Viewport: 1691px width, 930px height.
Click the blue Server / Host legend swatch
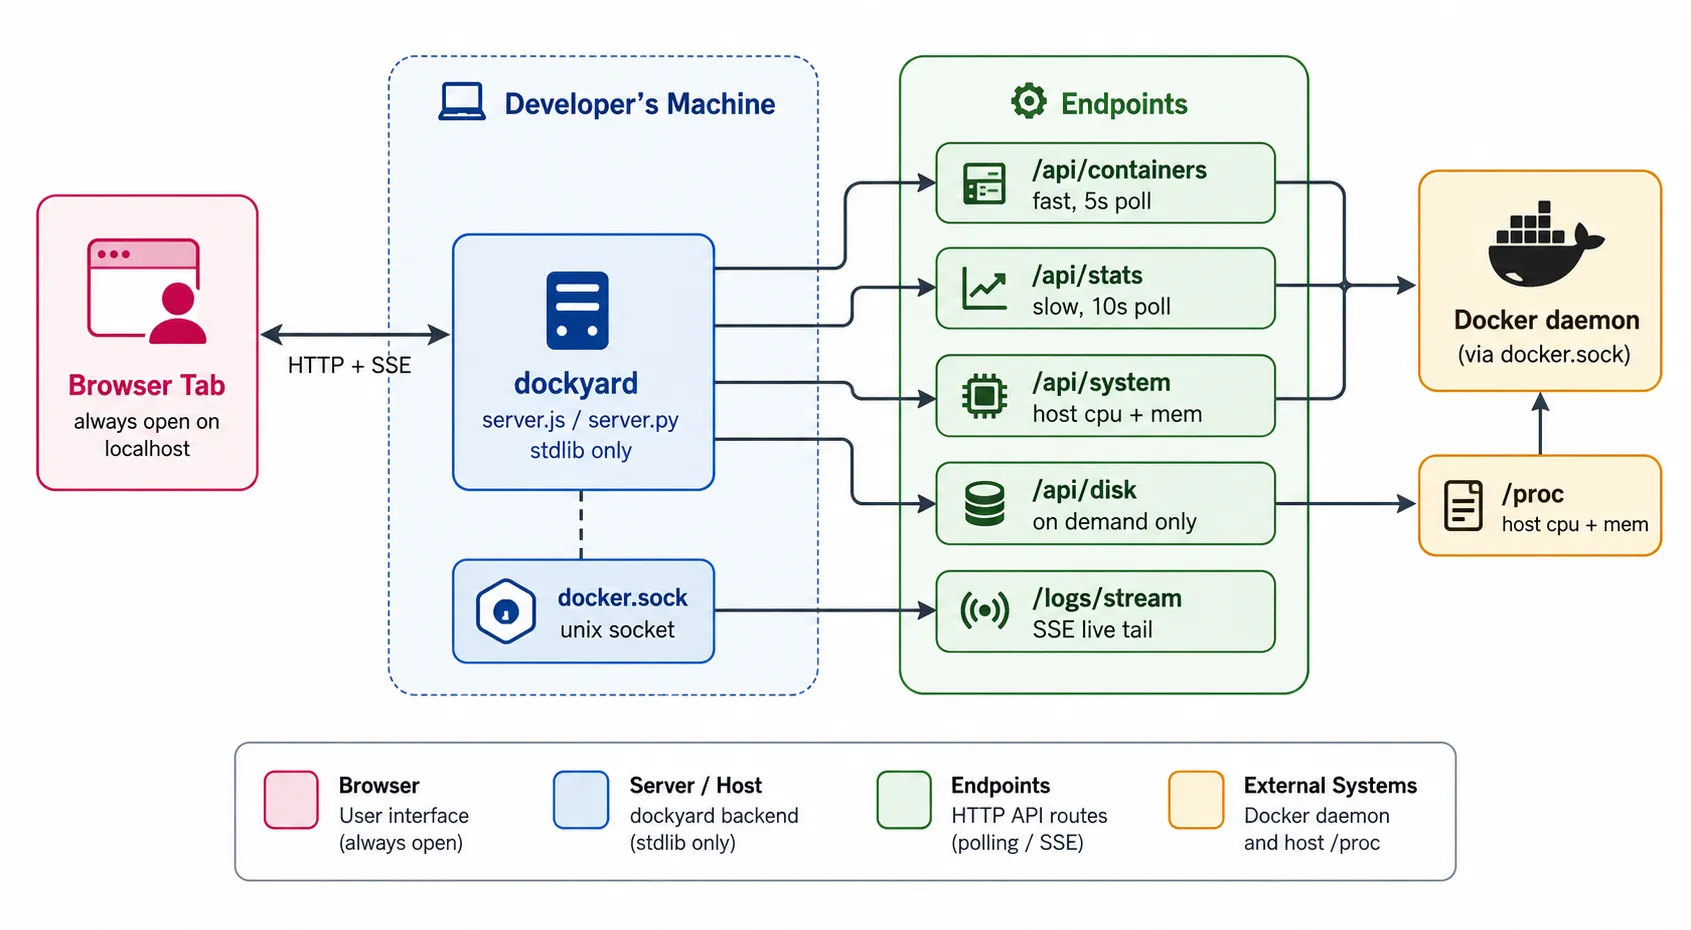tap(581, 800)
